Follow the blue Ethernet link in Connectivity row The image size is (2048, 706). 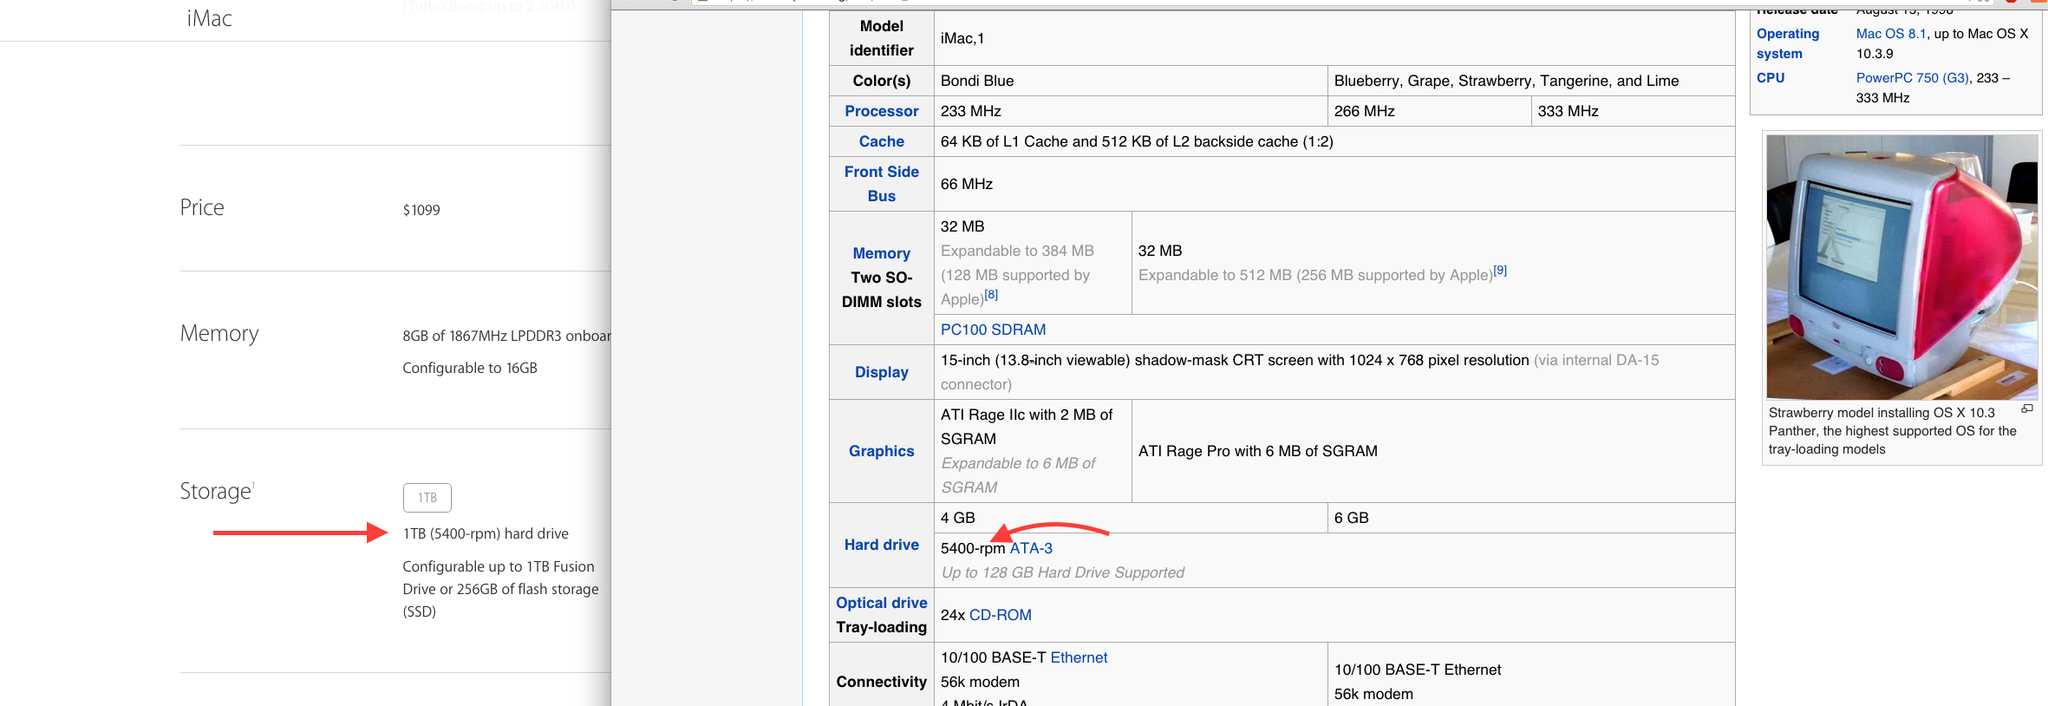[1079, 658]
